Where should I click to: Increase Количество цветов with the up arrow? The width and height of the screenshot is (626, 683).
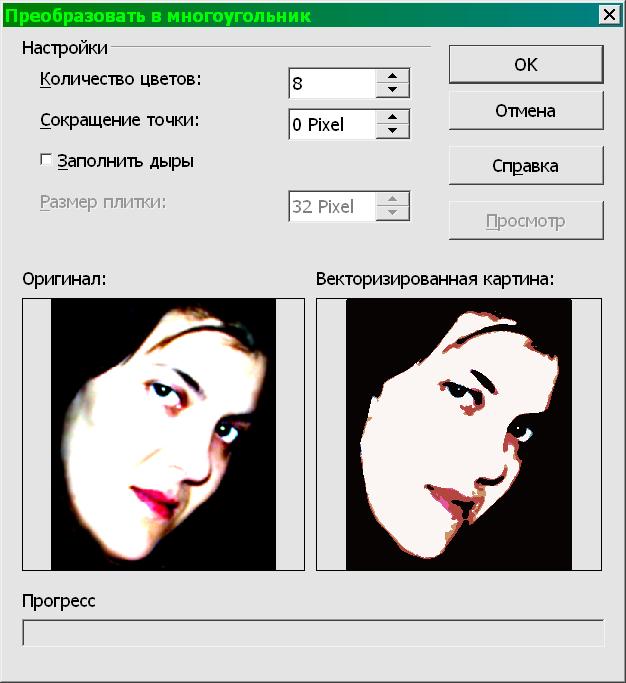pos(393,76)
